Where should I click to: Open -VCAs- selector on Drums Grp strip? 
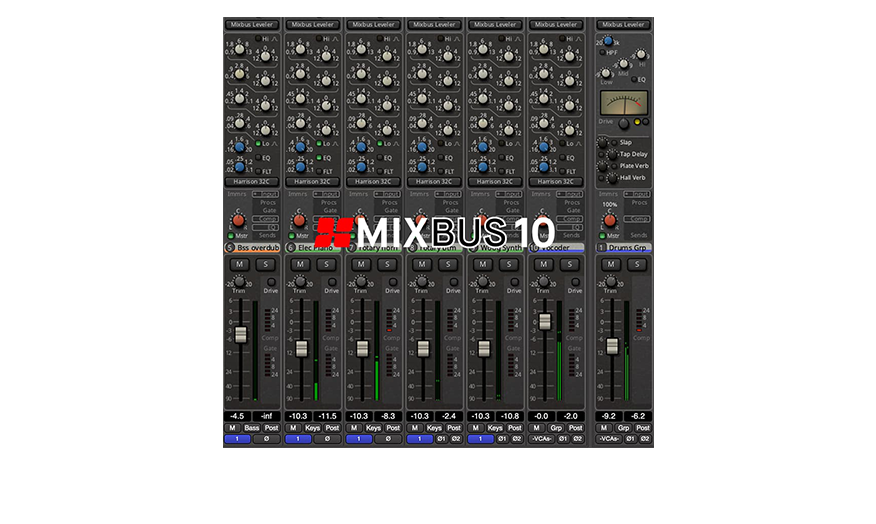click(x=609, y=439)
